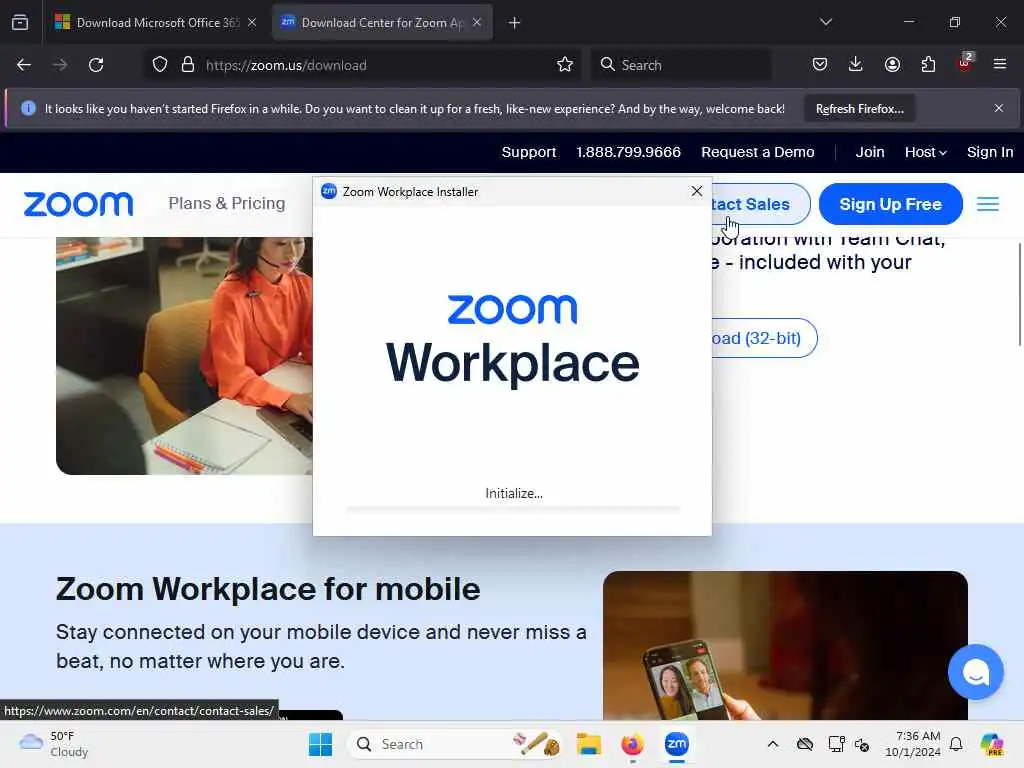Show hidden system tray icons
Image resolution: width=1024 pixels, height=768 pixels.
coord(773,744)
